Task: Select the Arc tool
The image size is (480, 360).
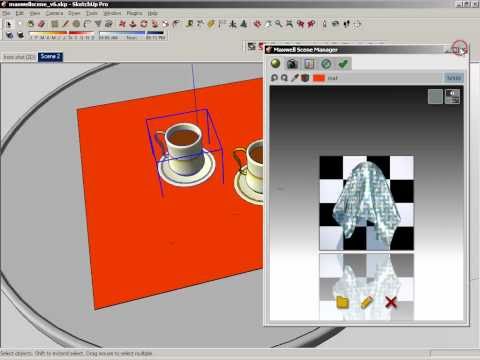Action: click(x=87, y=24)
